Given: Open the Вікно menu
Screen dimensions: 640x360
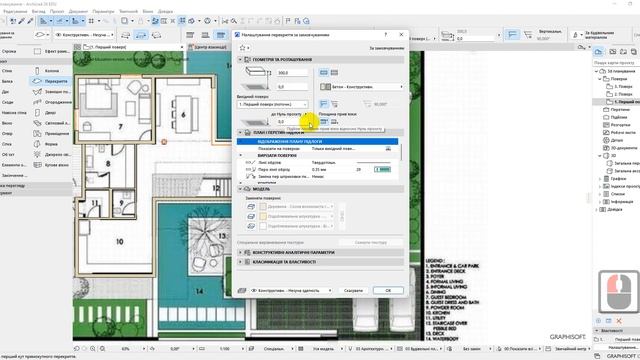Looking at the screenshot, I should 148,11.
